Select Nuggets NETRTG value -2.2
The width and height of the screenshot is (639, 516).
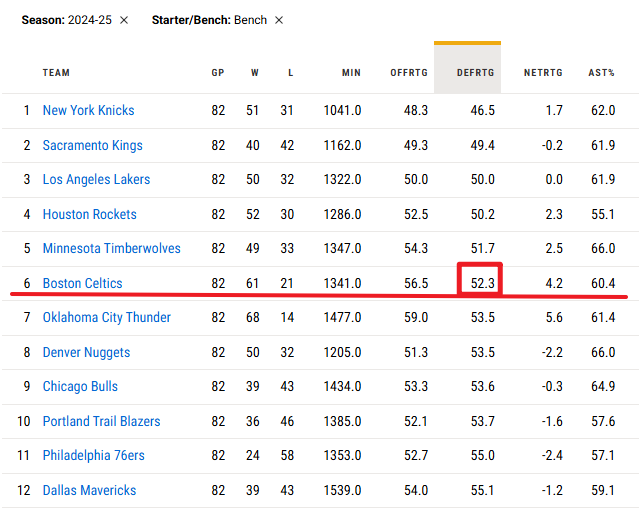pos(552,353)
